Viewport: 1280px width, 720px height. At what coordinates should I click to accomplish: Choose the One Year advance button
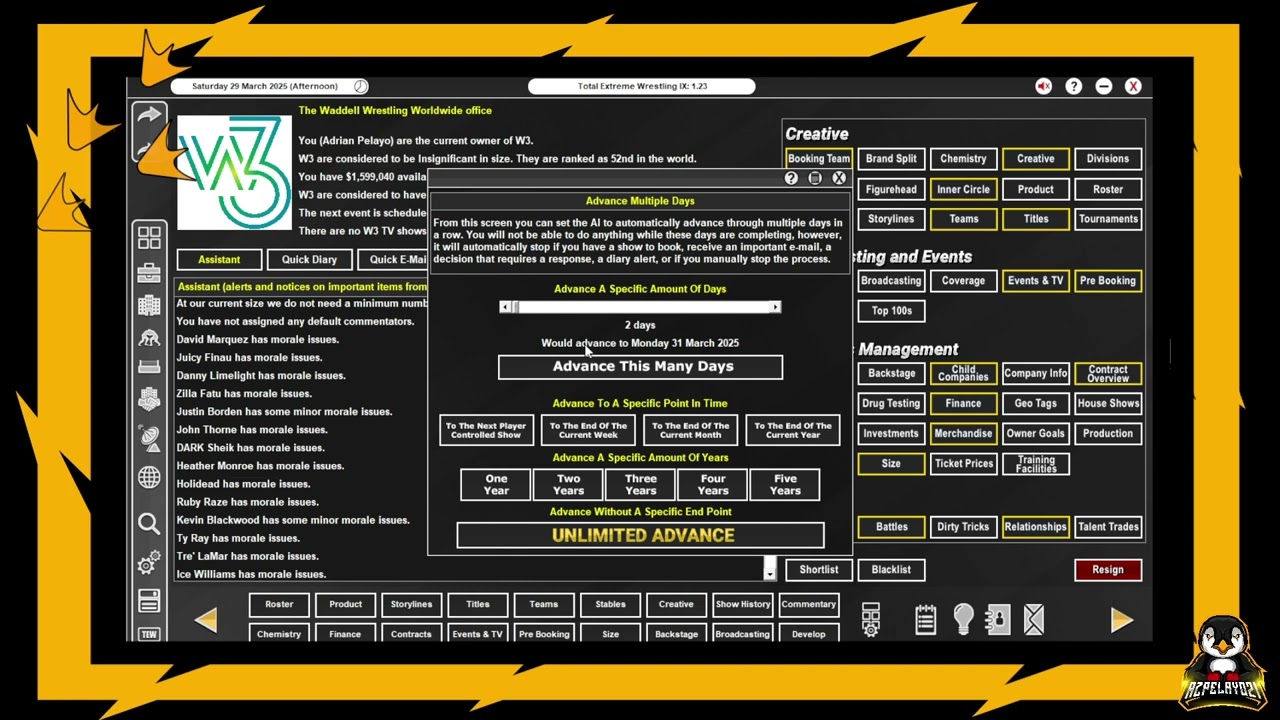click(496, 485)
